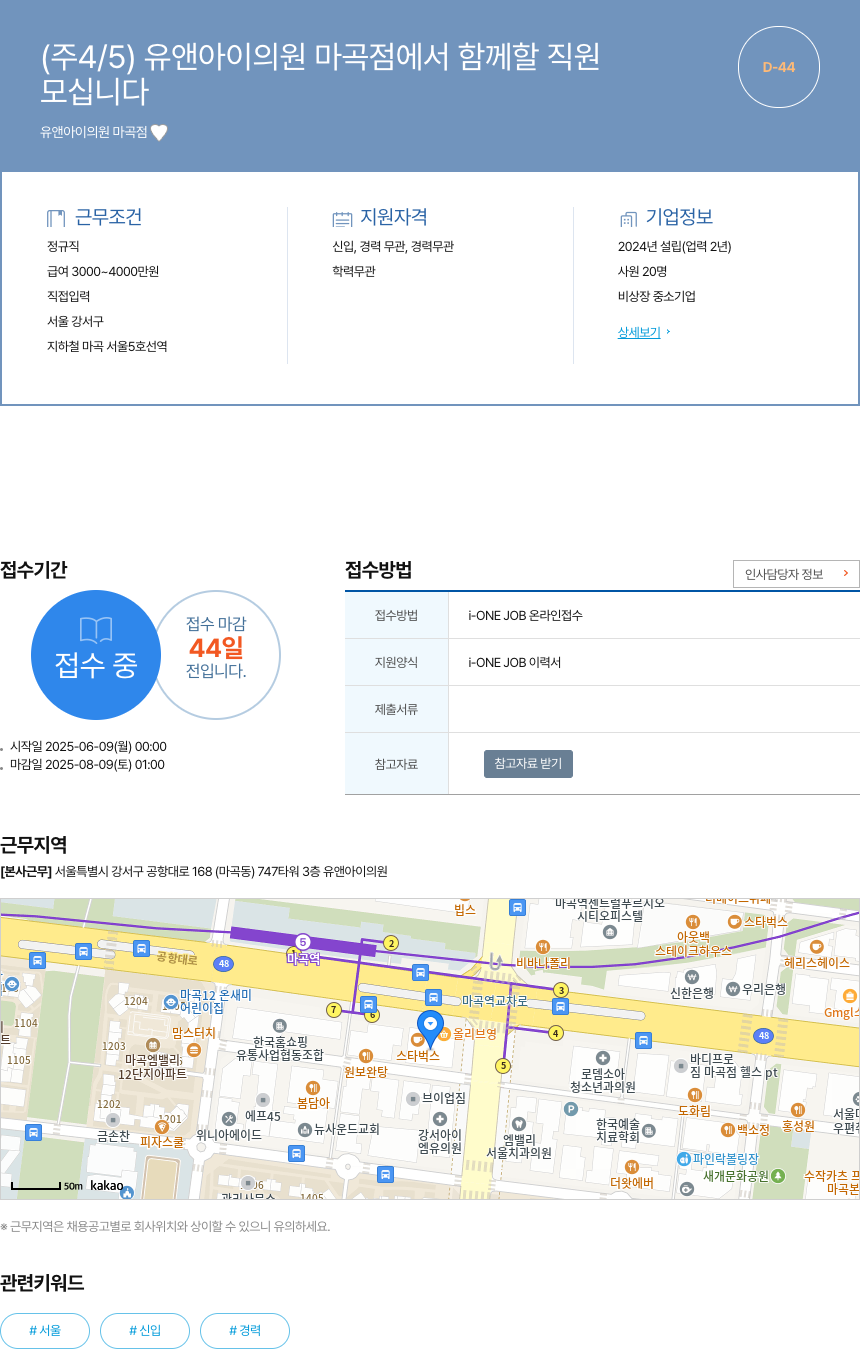
Task: Click the 마곡역 subway line 5 marker
Action: 303,942
